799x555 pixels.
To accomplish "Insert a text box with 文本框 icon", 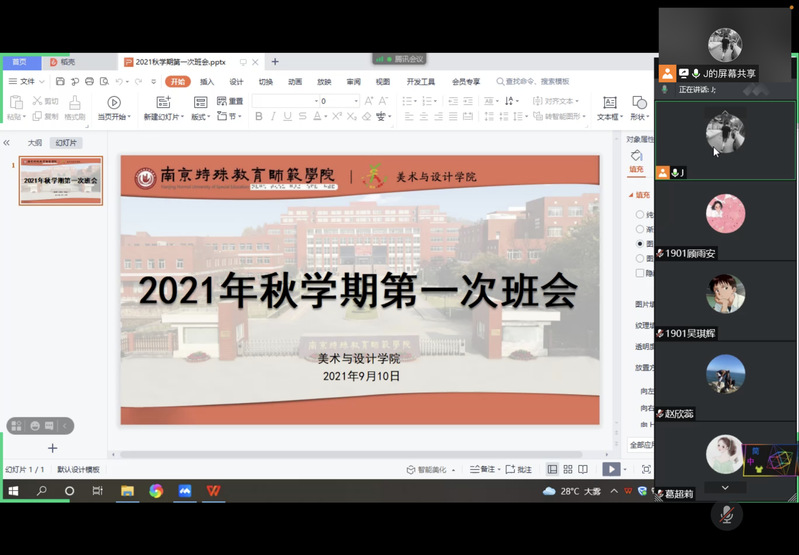I will click(x=608, y=103).
